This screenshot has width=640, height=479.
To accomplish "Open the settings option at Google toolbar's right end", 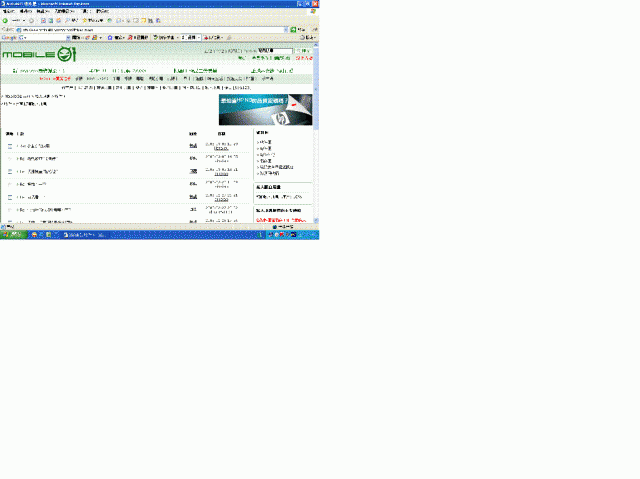I will pos(307,38).
